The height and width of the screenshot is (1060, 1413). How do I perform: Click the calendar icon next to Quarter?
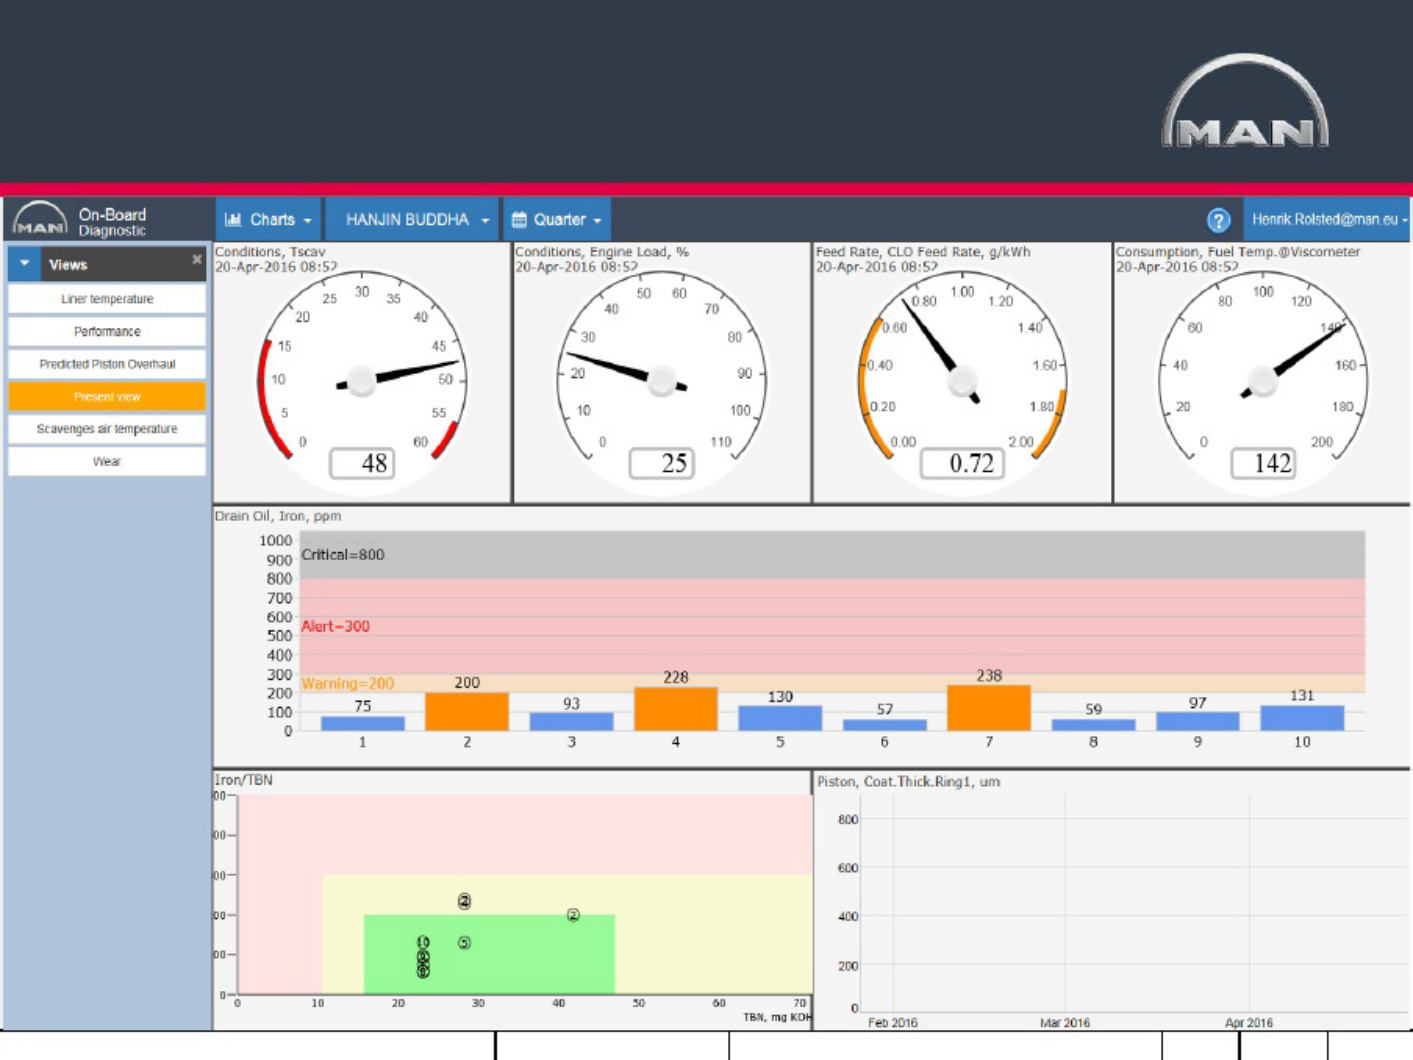click(519, 219)
